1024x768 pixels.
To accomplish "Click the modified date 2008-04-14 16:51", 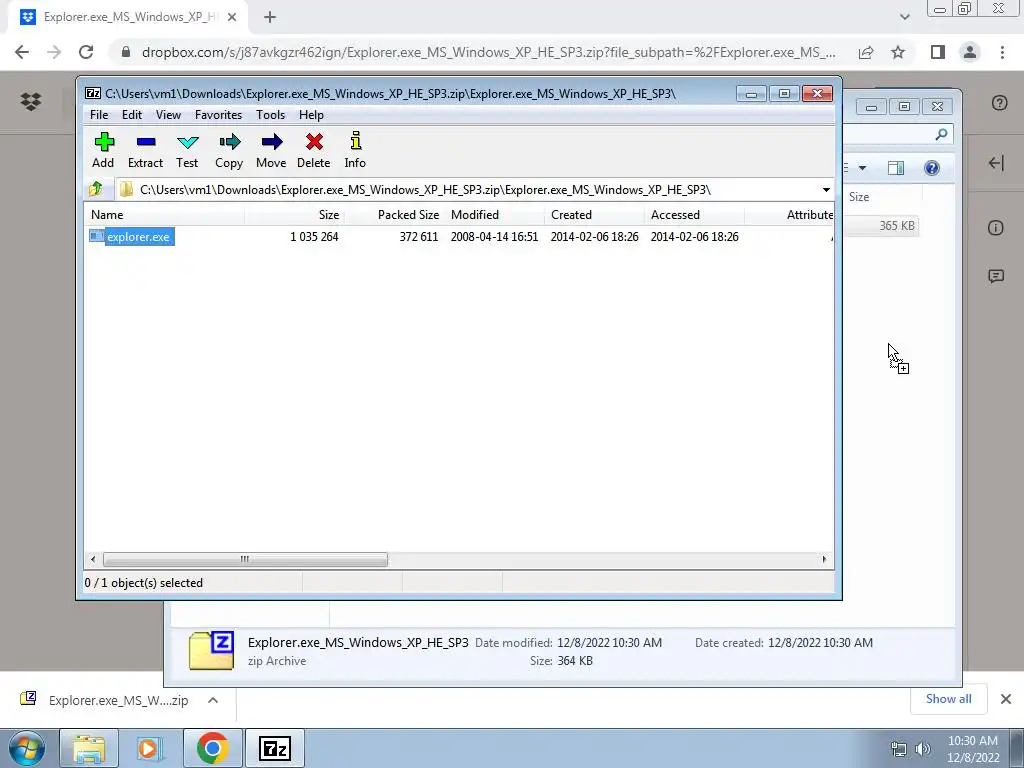I will [x=494, y=236].
